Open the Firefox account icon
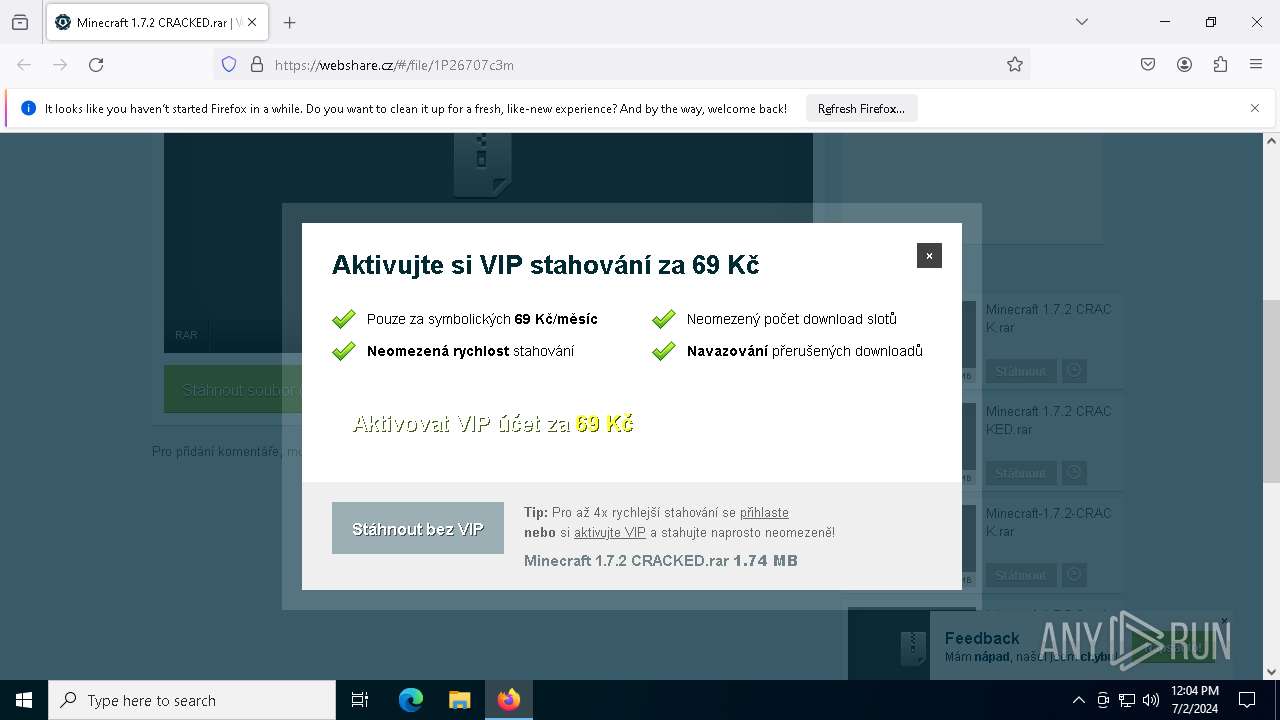 tap(1184, 65)
